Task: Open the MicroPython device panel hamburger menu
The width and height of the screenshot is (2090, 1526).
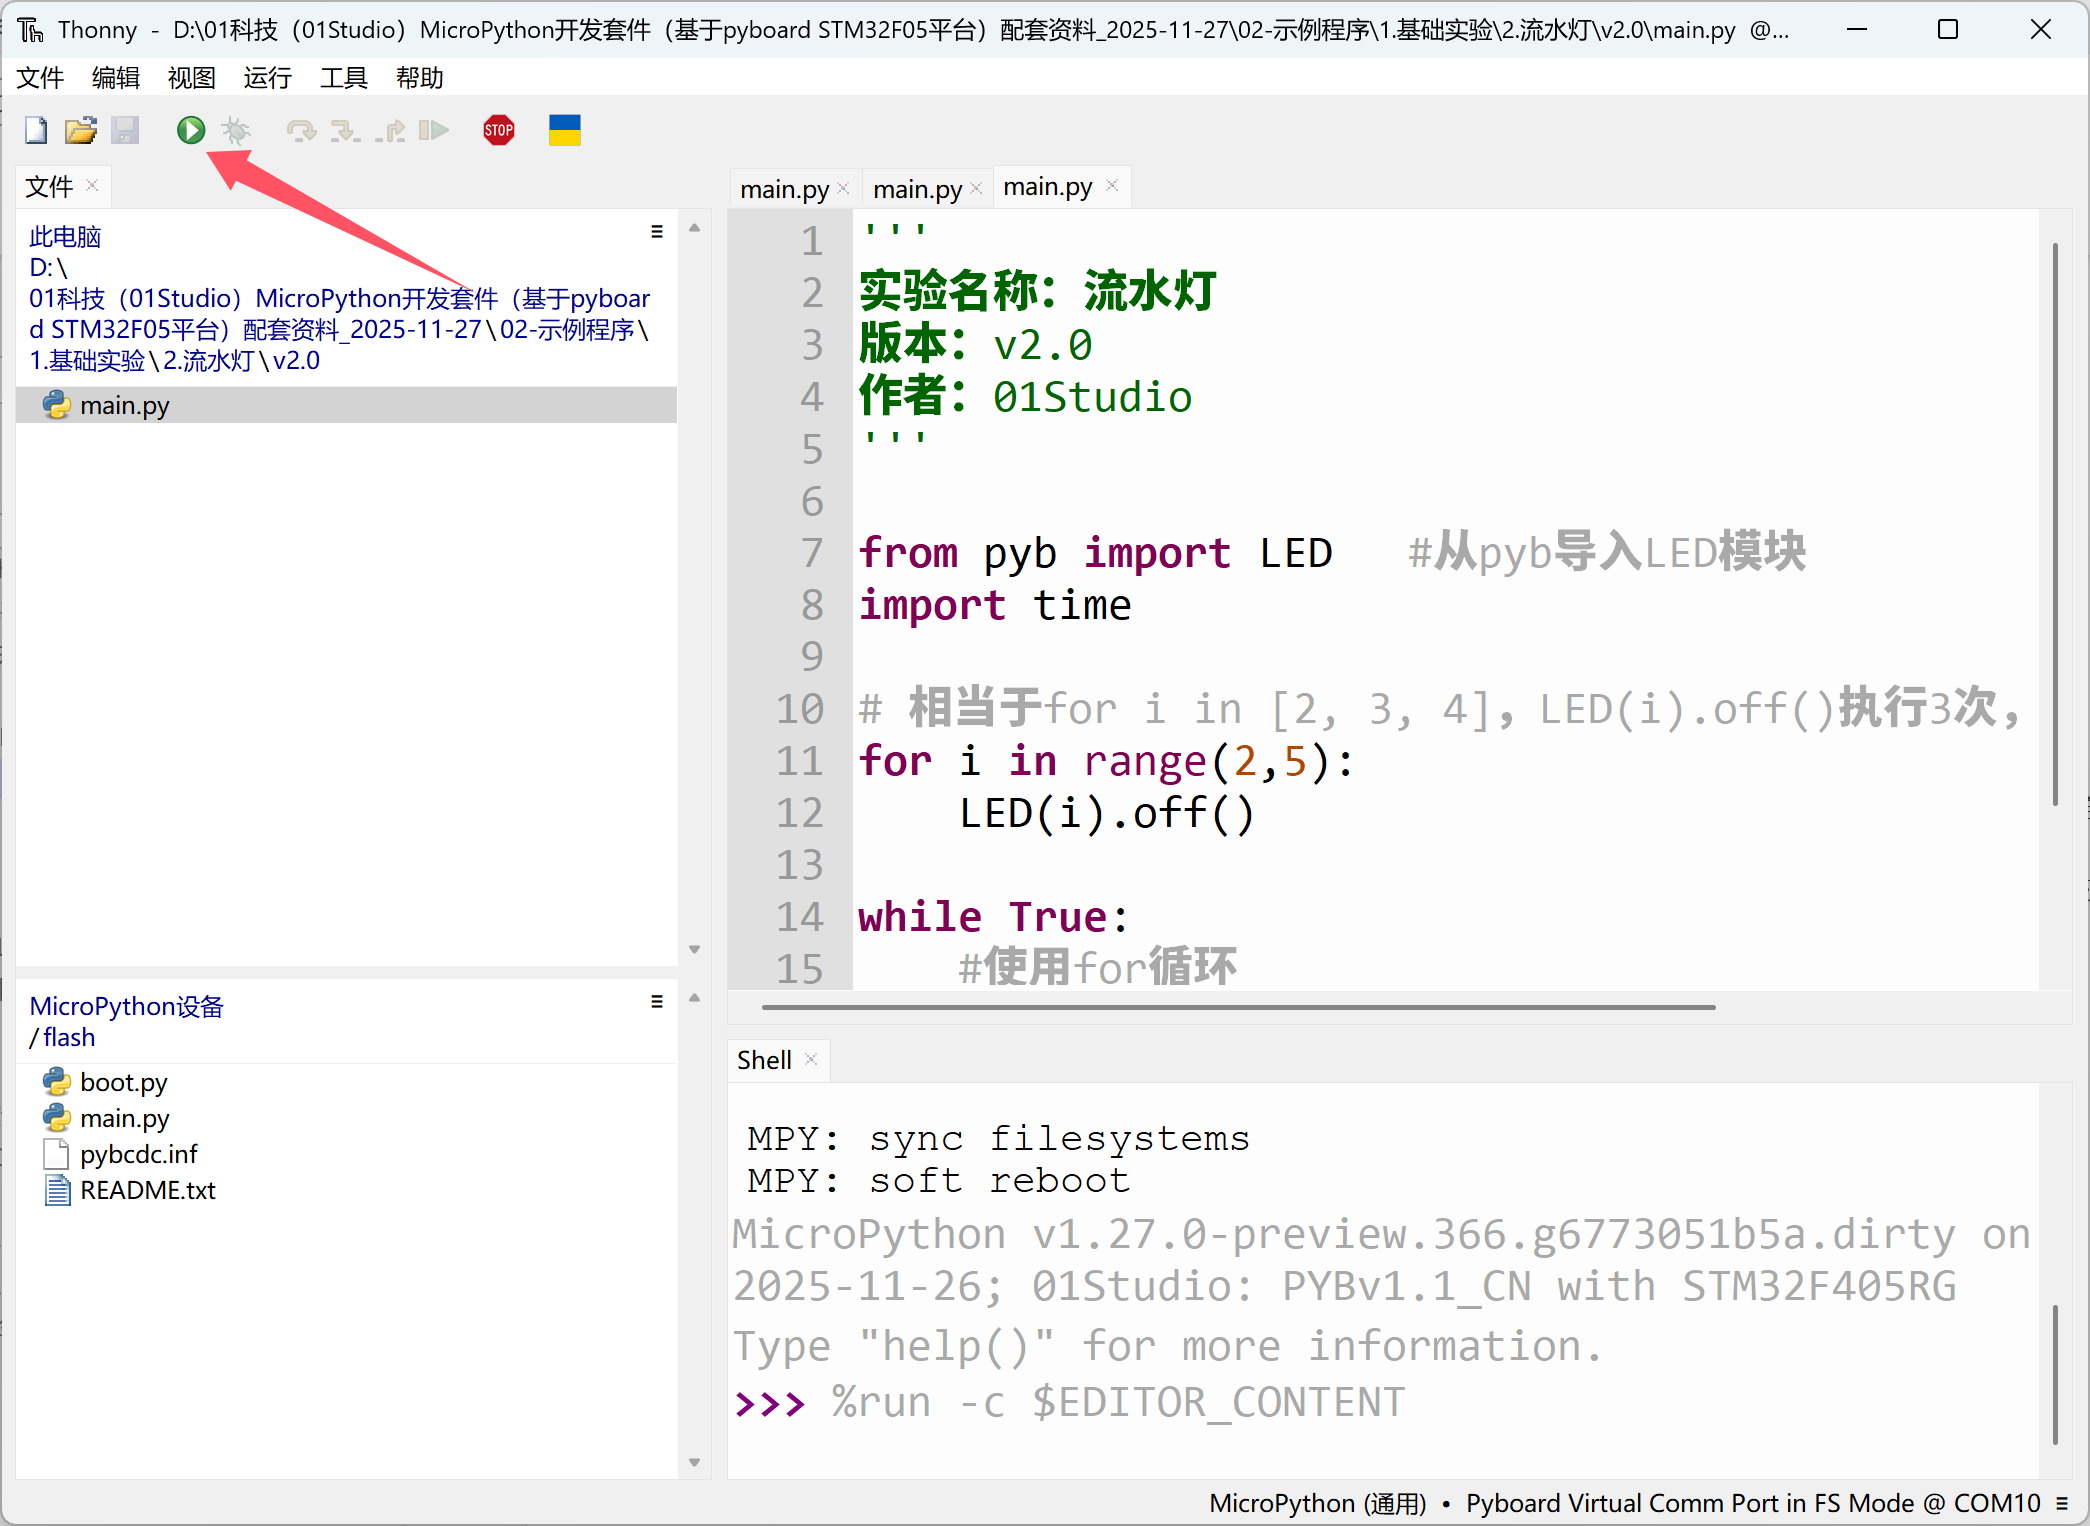Action: point(657,1002)
